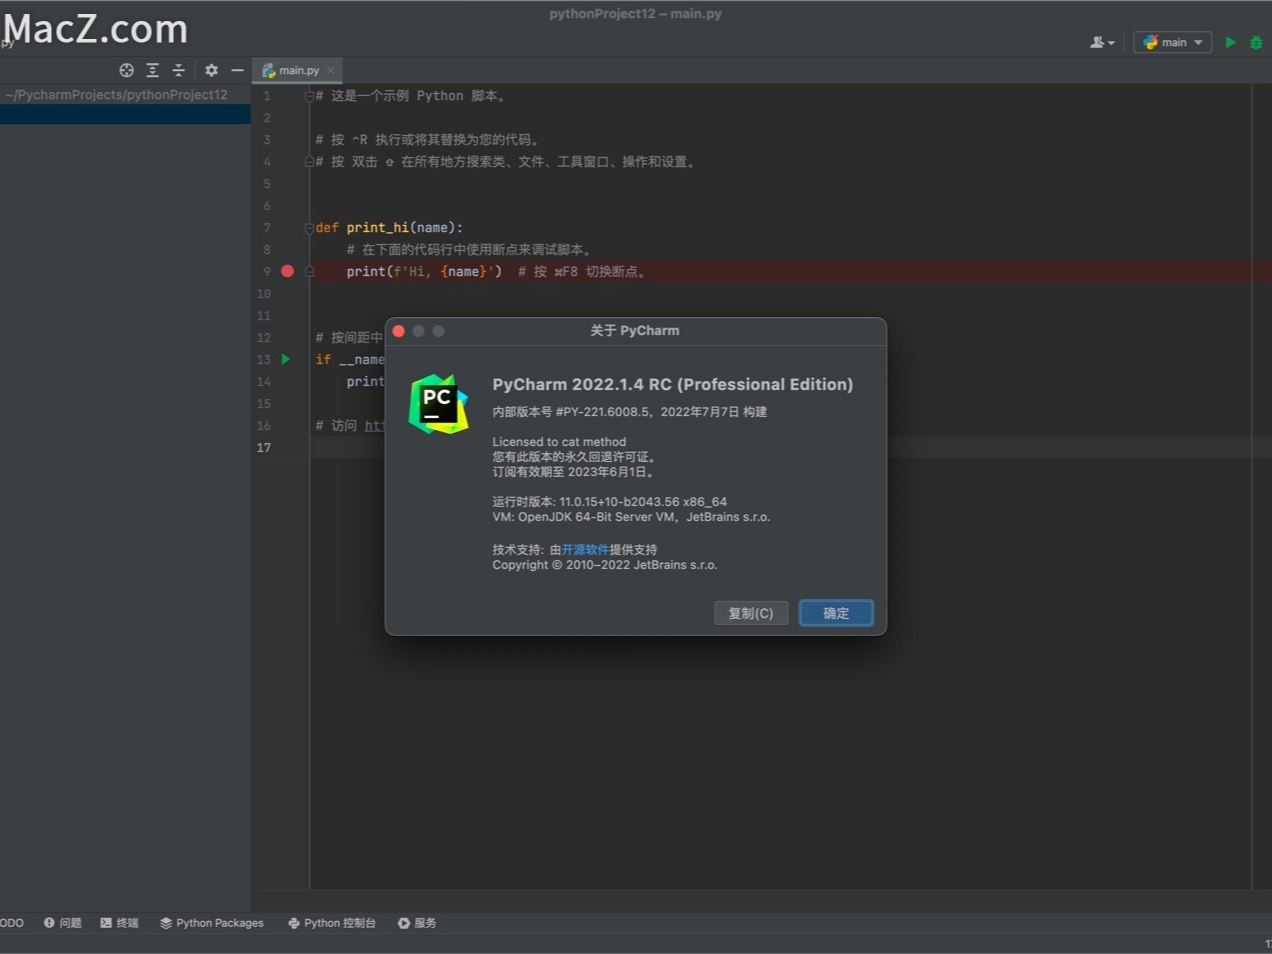Image resolution: width=1272 pixels, height=954 pixels.
Task: Select scroll from source (locate) icon
Action: pos(126,70)
